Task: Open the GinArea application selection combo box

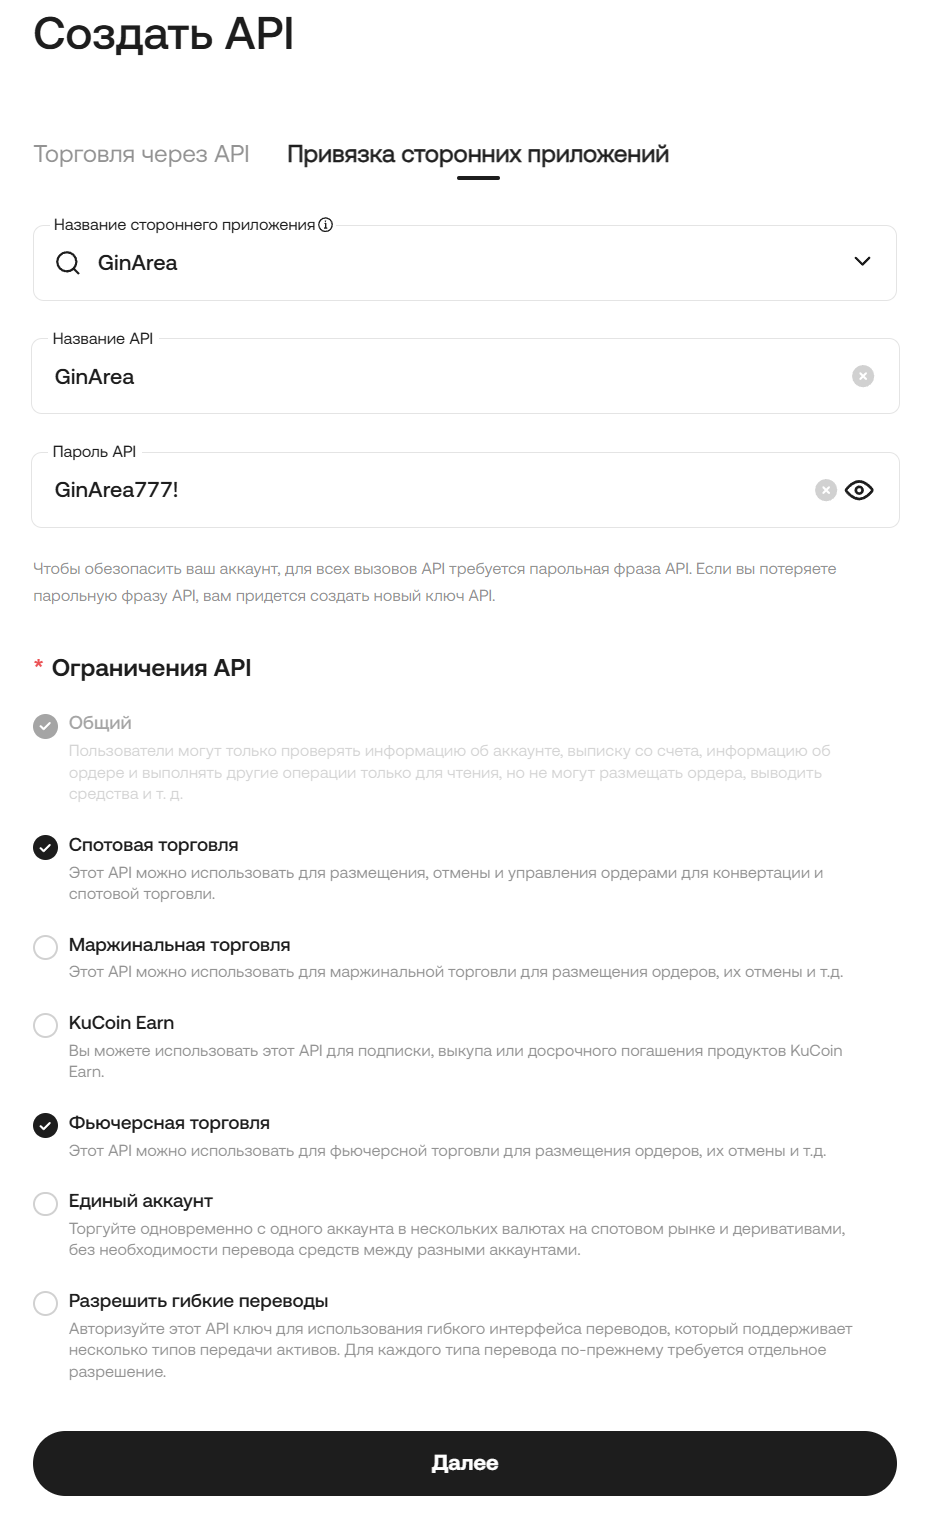Action: 465,263
